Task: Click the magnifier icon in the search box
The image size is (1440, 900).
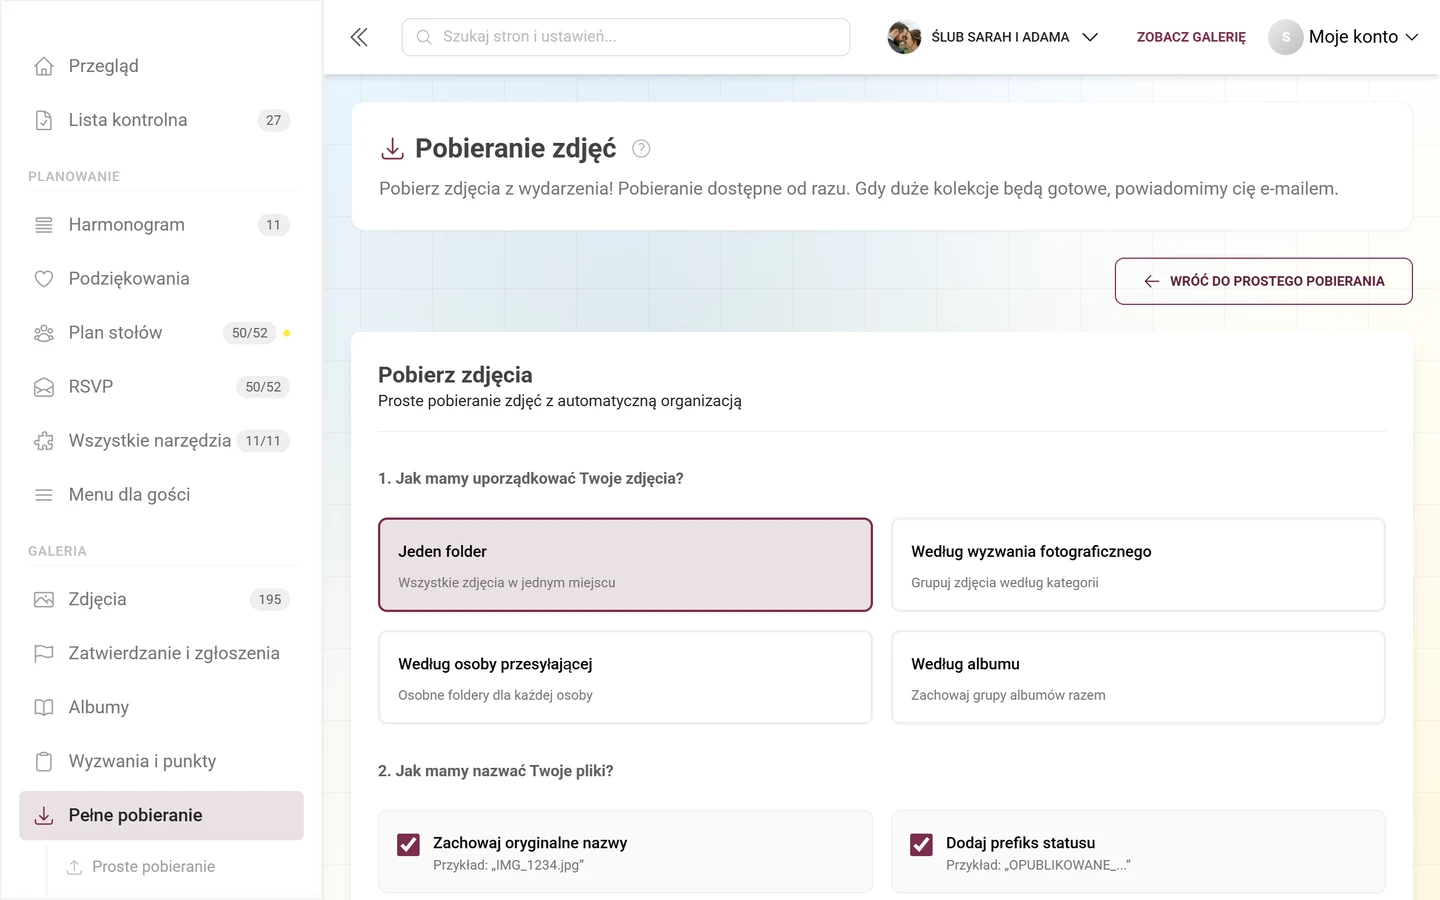Action: tap(424, 37)
